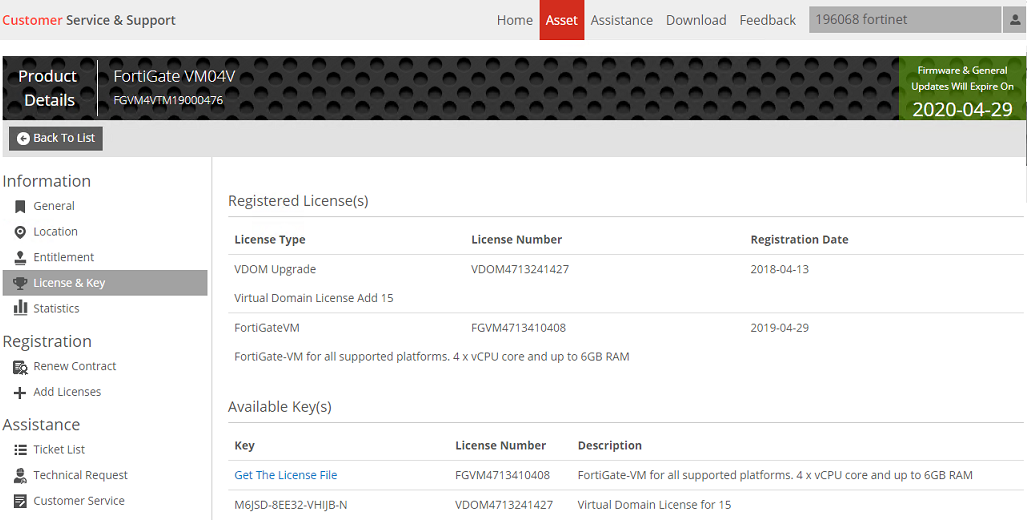
Task: Click the Ticket List icon
Action: point(20,450)
